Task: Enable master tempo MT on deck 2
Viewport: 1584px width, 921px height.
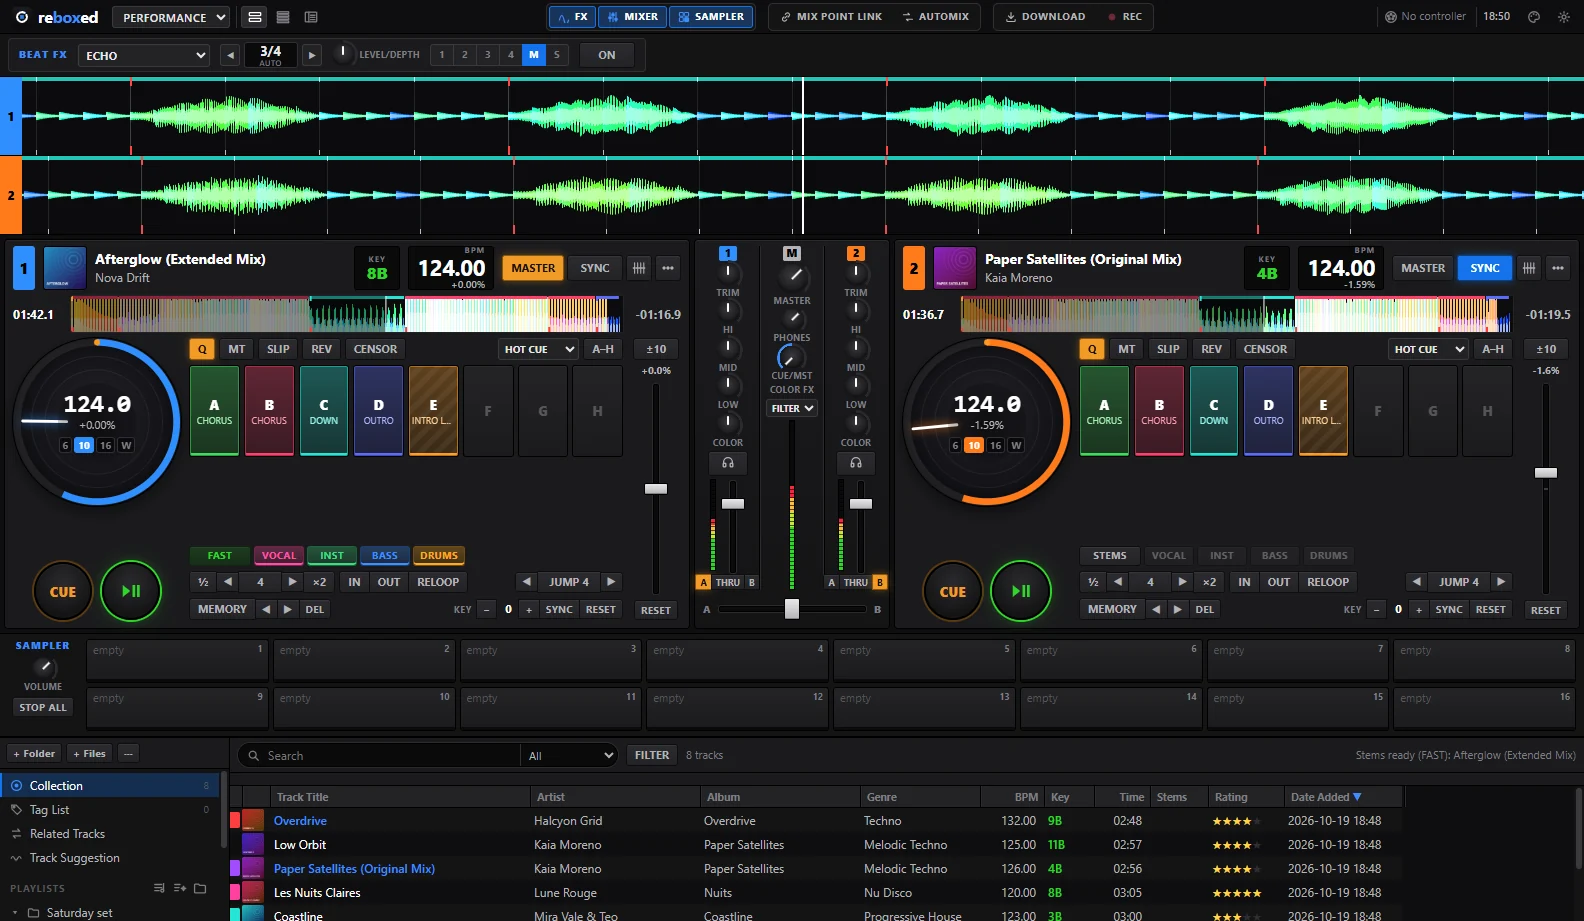Action: coord(1127,349)
